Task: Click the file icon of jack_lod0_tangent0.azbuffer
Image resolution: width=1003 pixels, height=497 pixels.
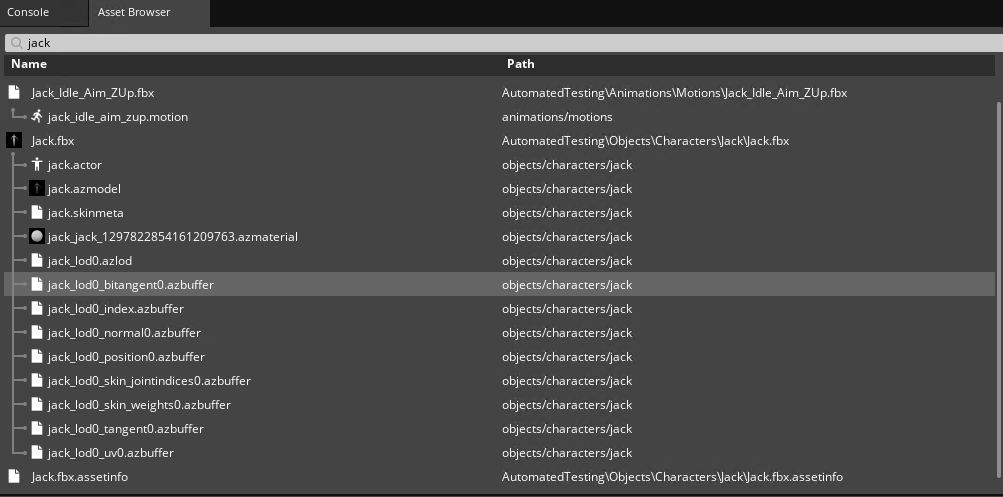Action: coord(37,429)
